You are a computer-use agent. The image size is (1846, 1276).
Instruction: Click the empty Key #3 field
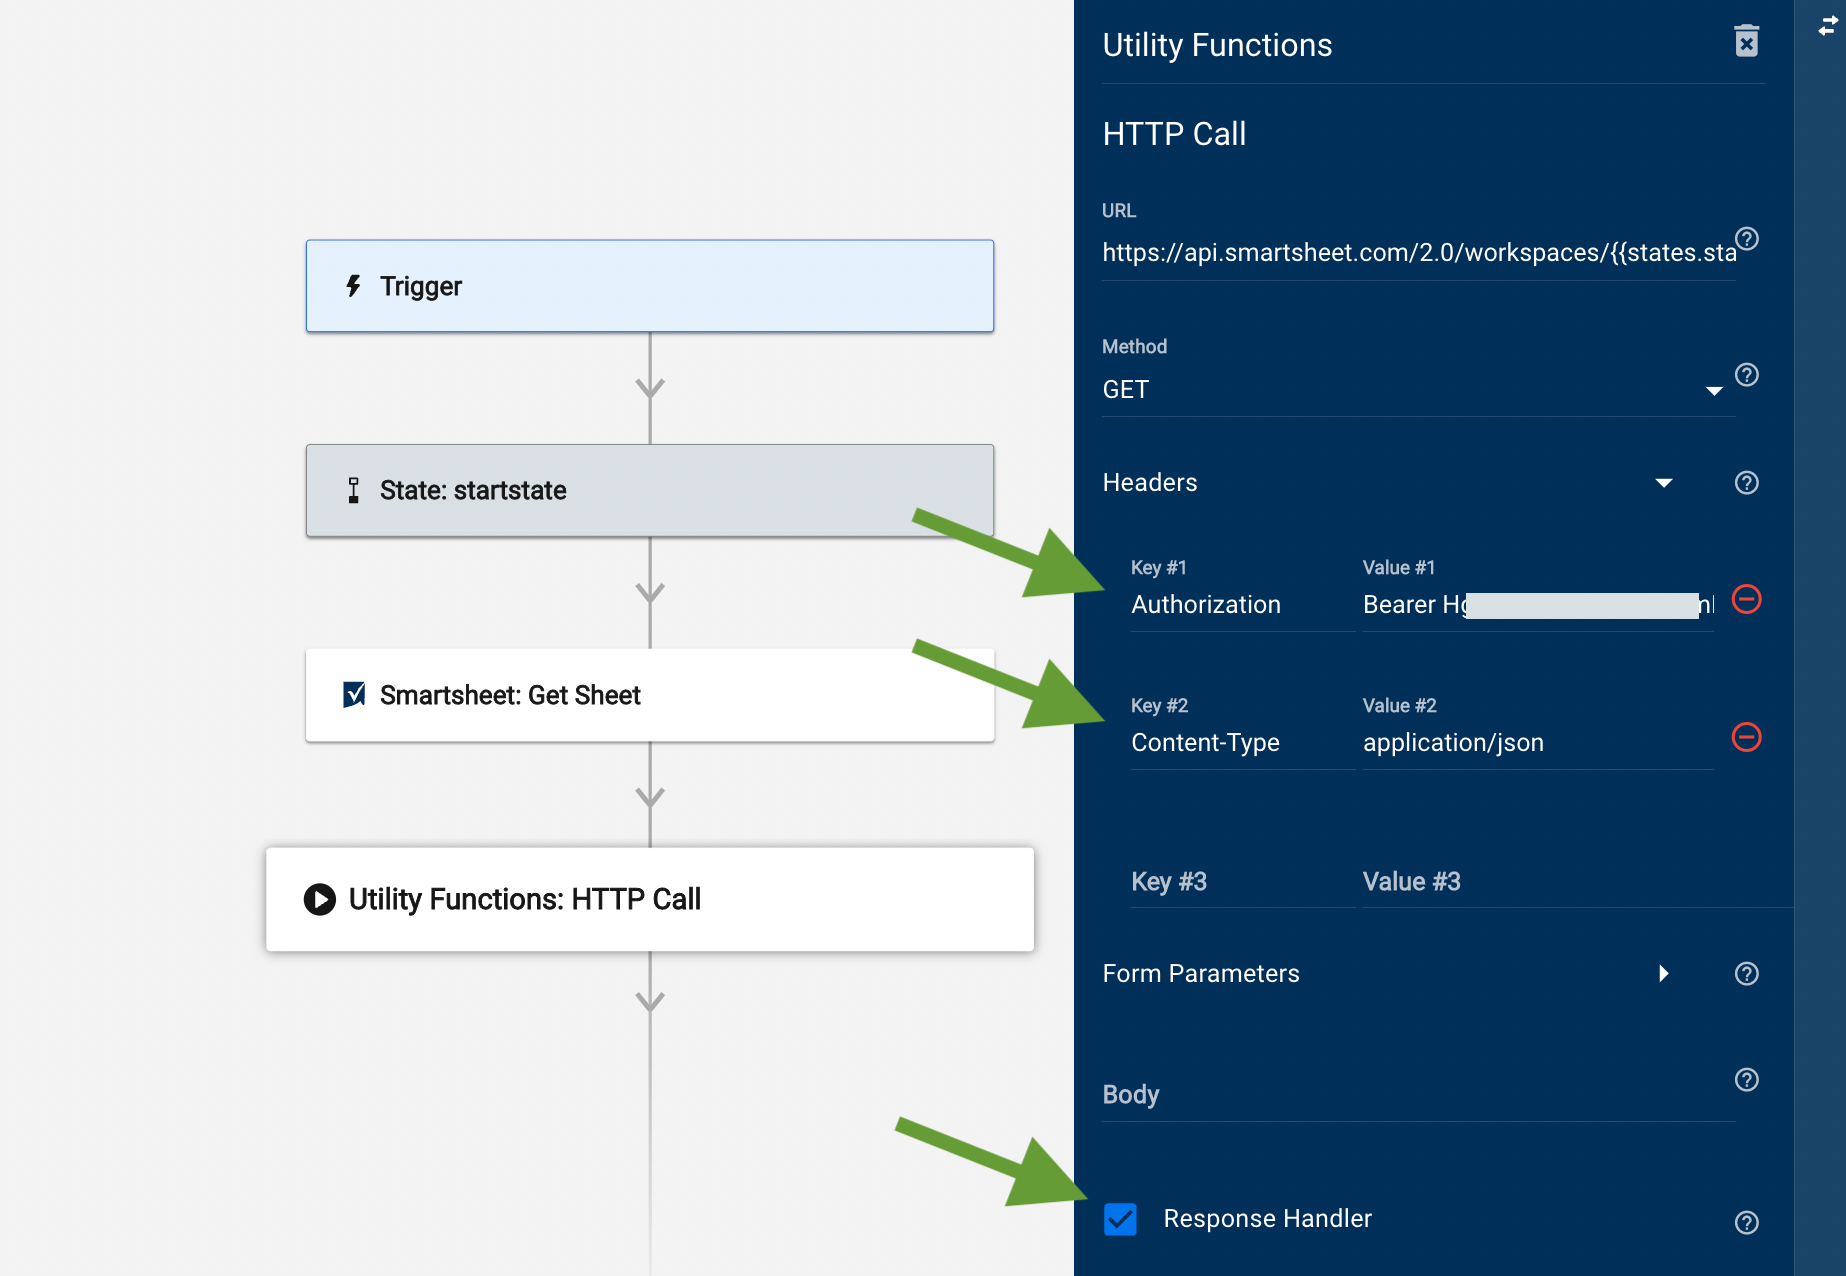click(1242, 882)
